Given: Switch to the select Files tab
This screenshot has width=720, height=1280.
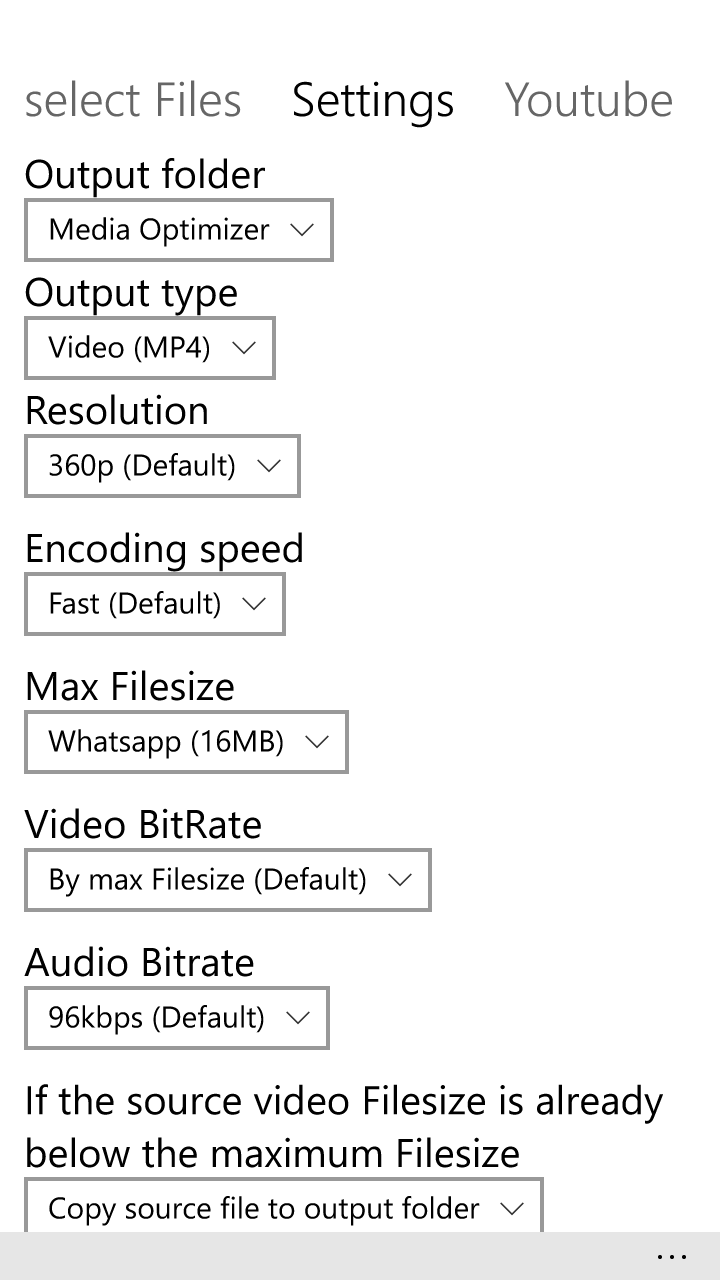Looking at the screenshot, I should coord(133,101).
